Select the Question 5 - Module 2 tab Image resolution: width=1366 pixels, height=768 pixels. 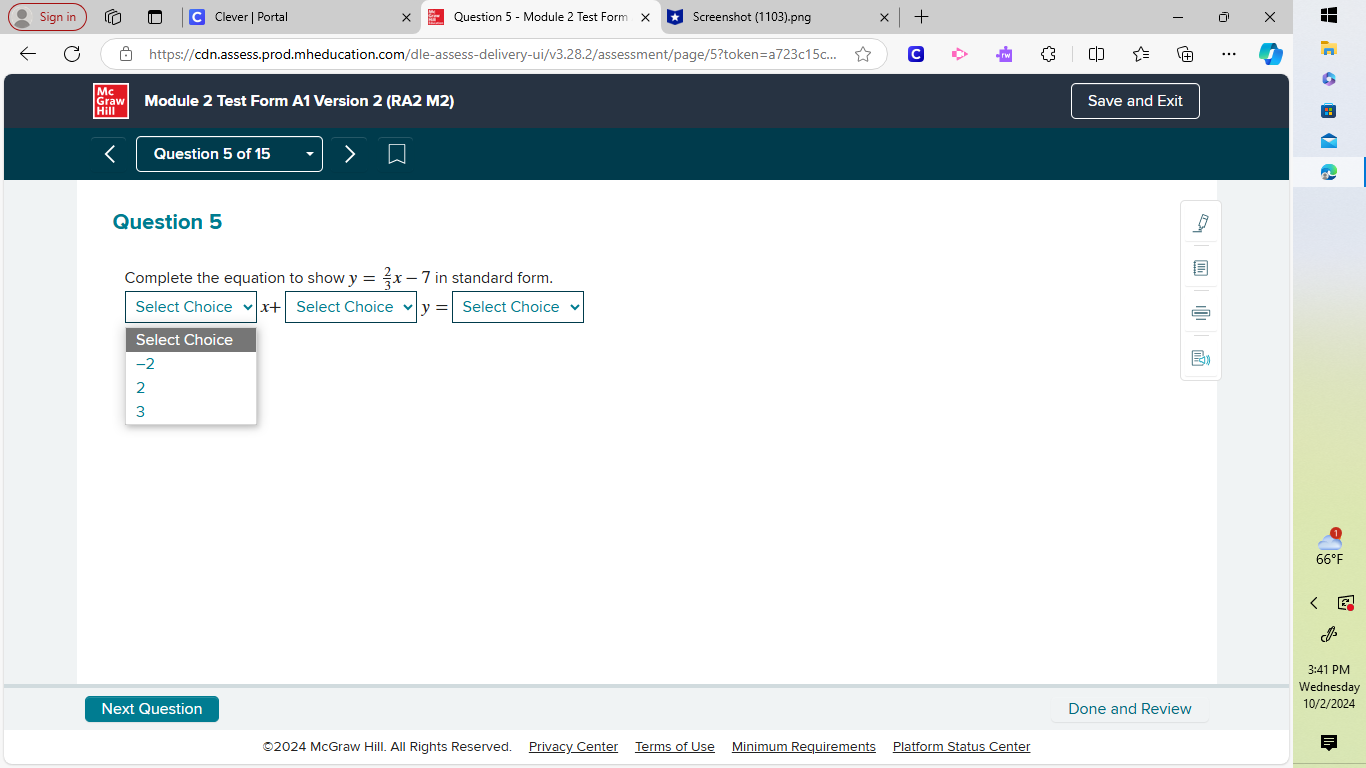[x=540, y=17]
